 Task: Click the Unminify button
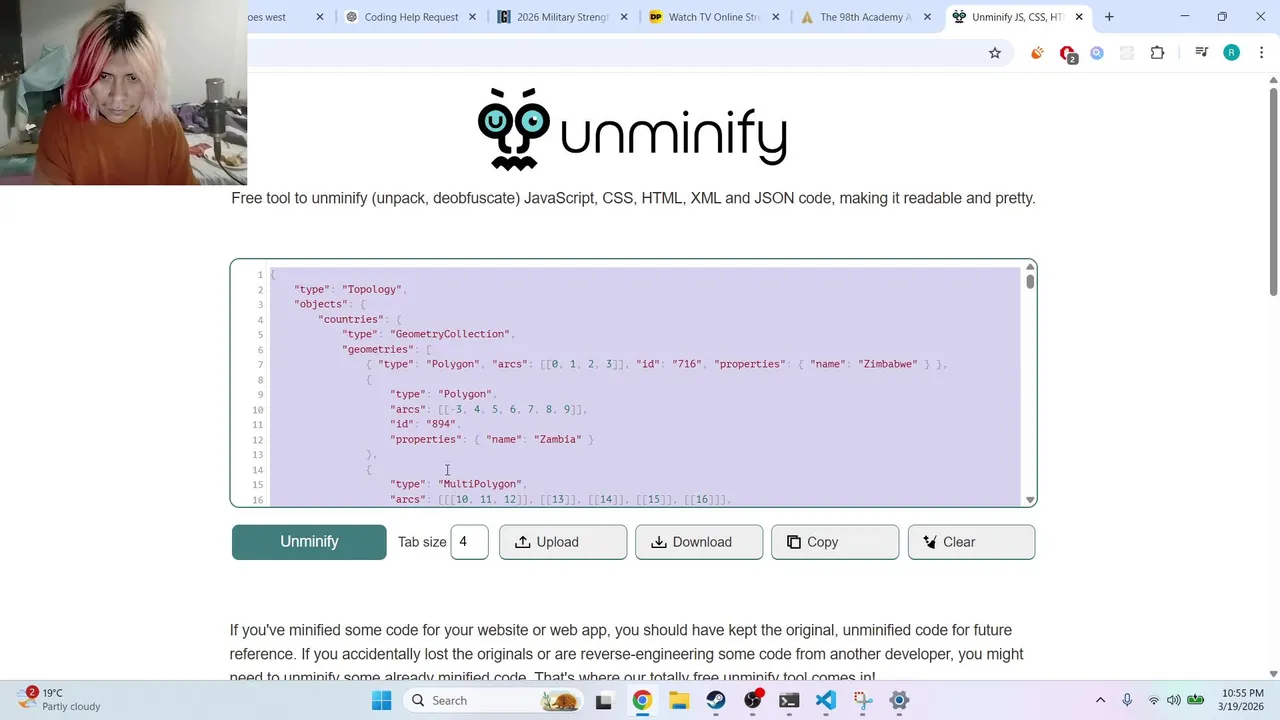point(309,542)
